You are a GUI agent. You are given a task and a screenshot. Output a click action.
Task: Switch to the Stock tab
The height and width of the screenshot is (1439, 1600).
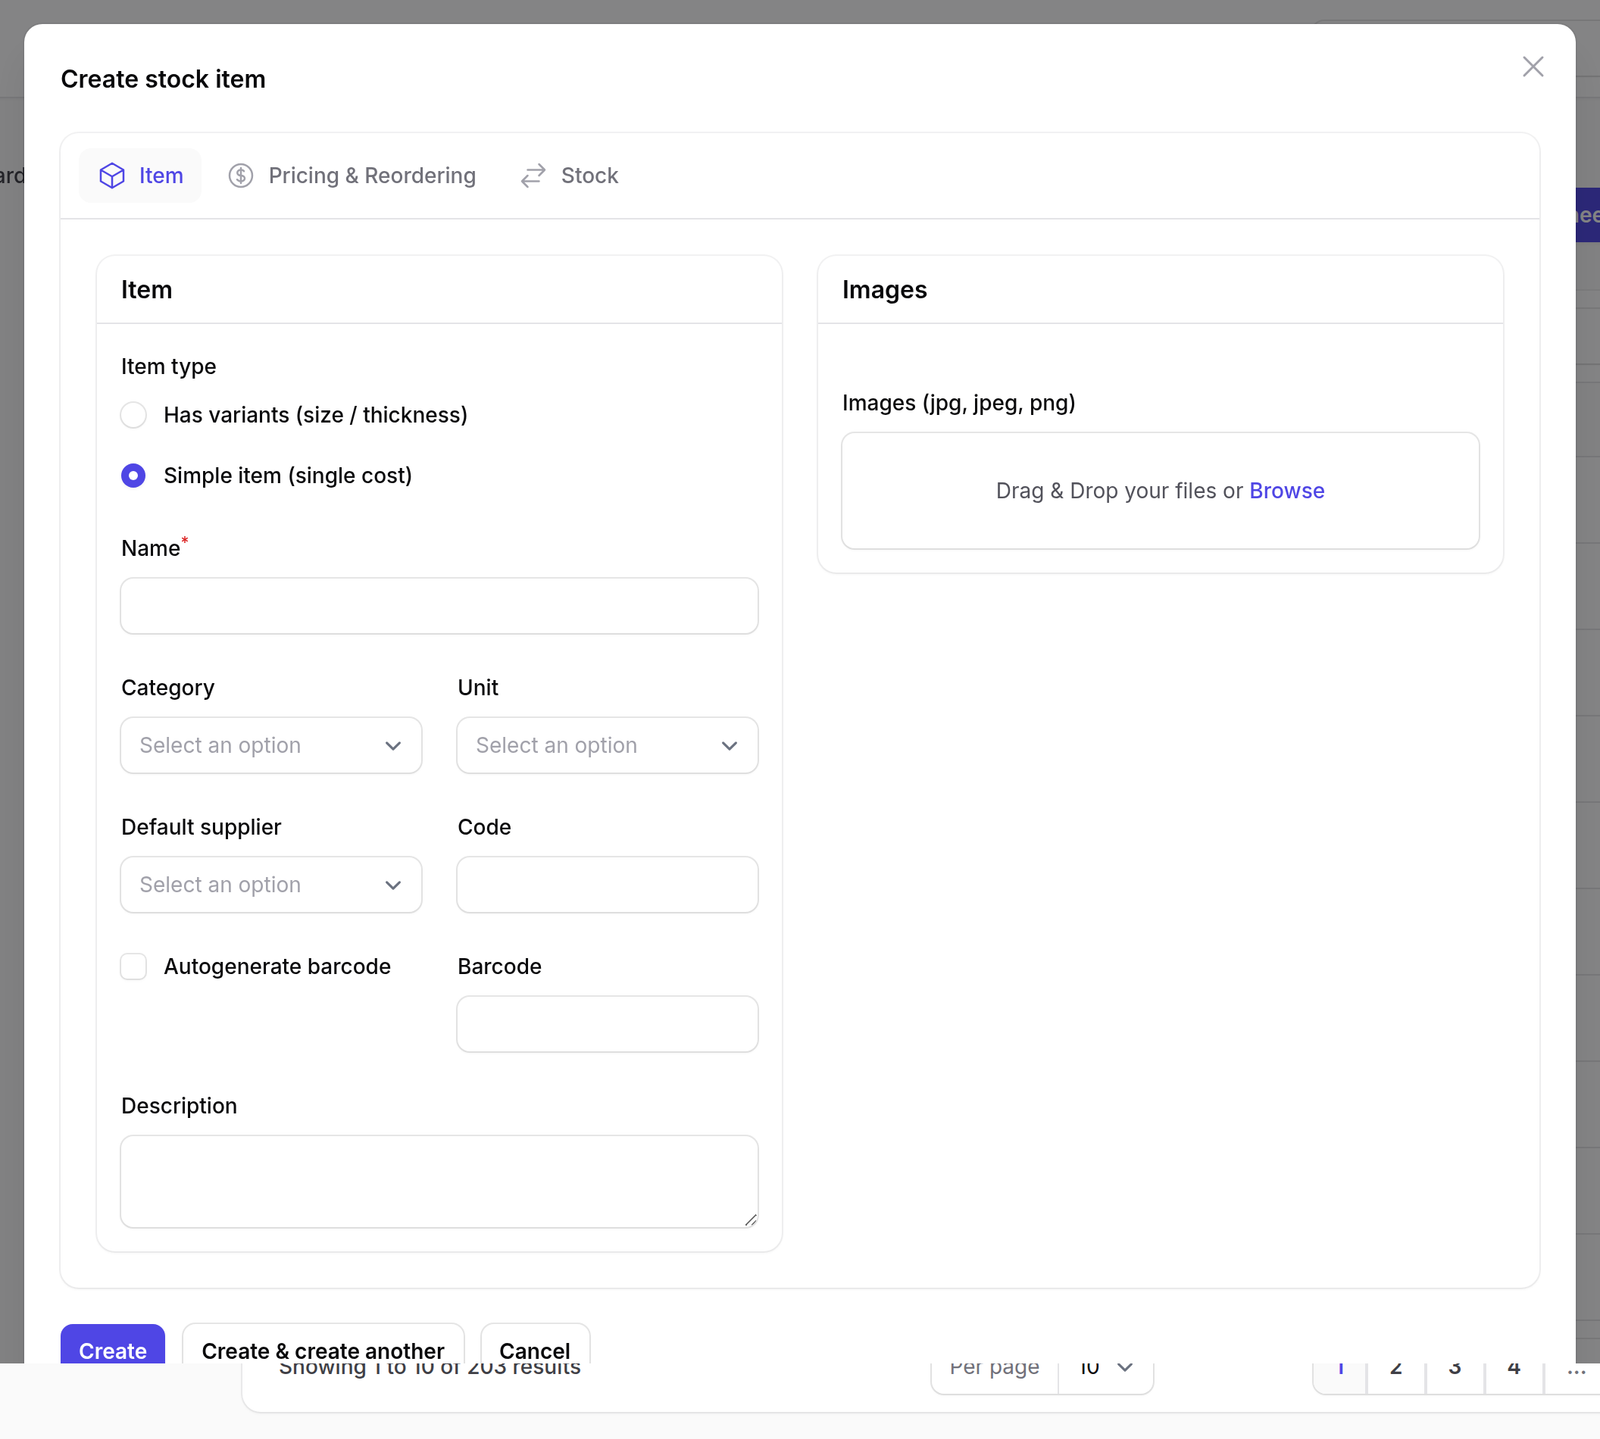coord(570,176)
